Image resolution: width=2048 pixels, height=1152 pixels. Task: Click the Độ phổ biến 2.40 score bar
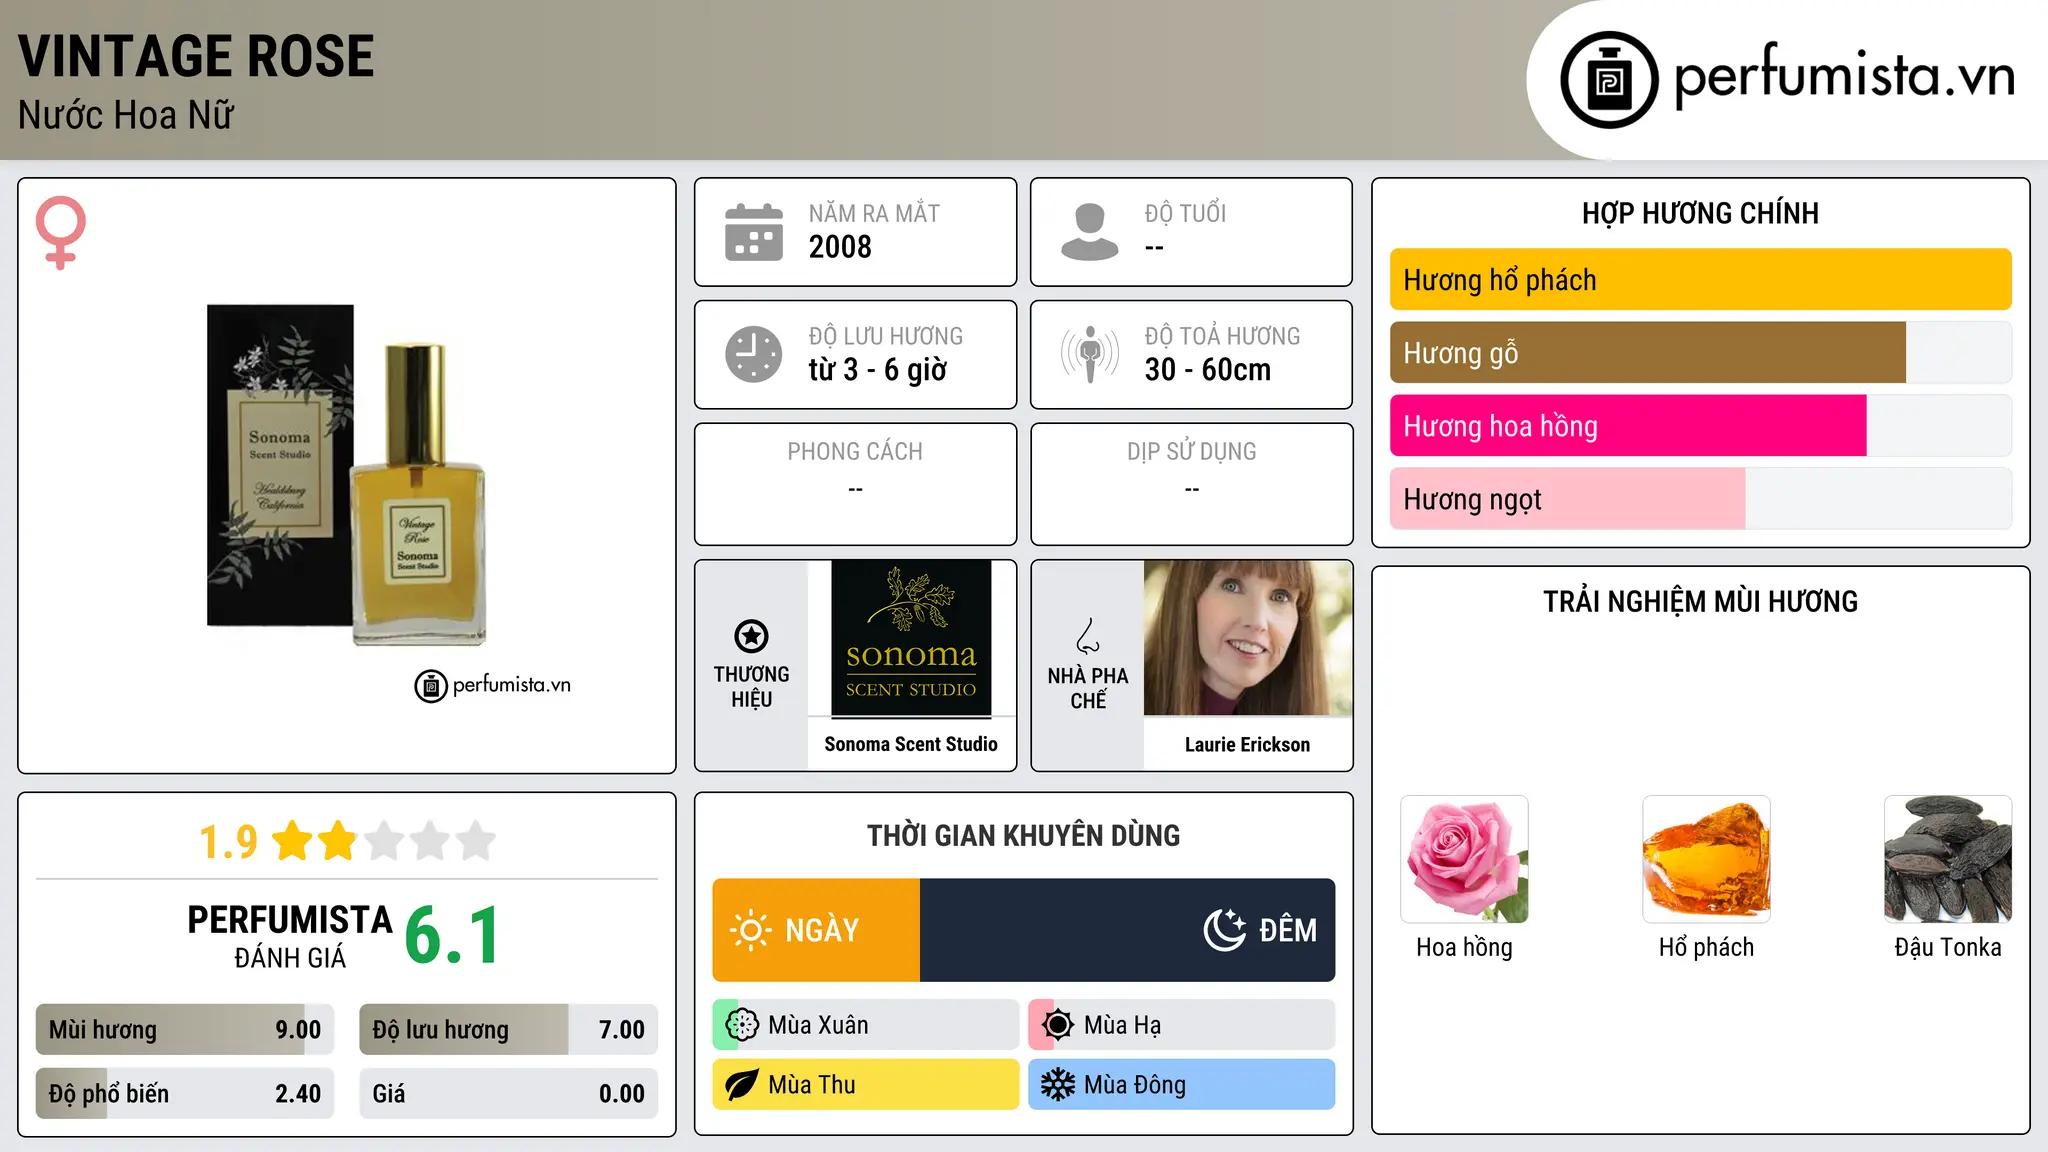[185, 1093]
